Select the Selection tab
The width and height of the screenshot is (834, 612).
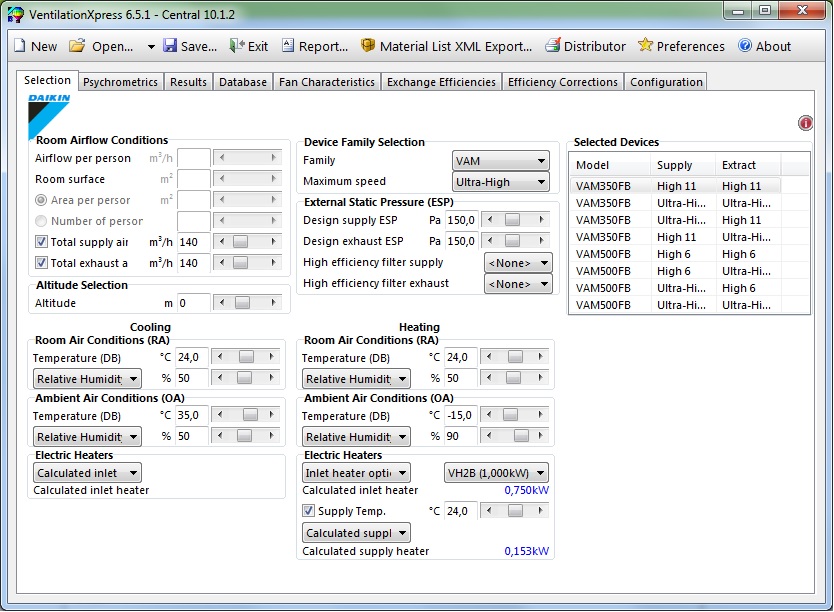(47, 80)
